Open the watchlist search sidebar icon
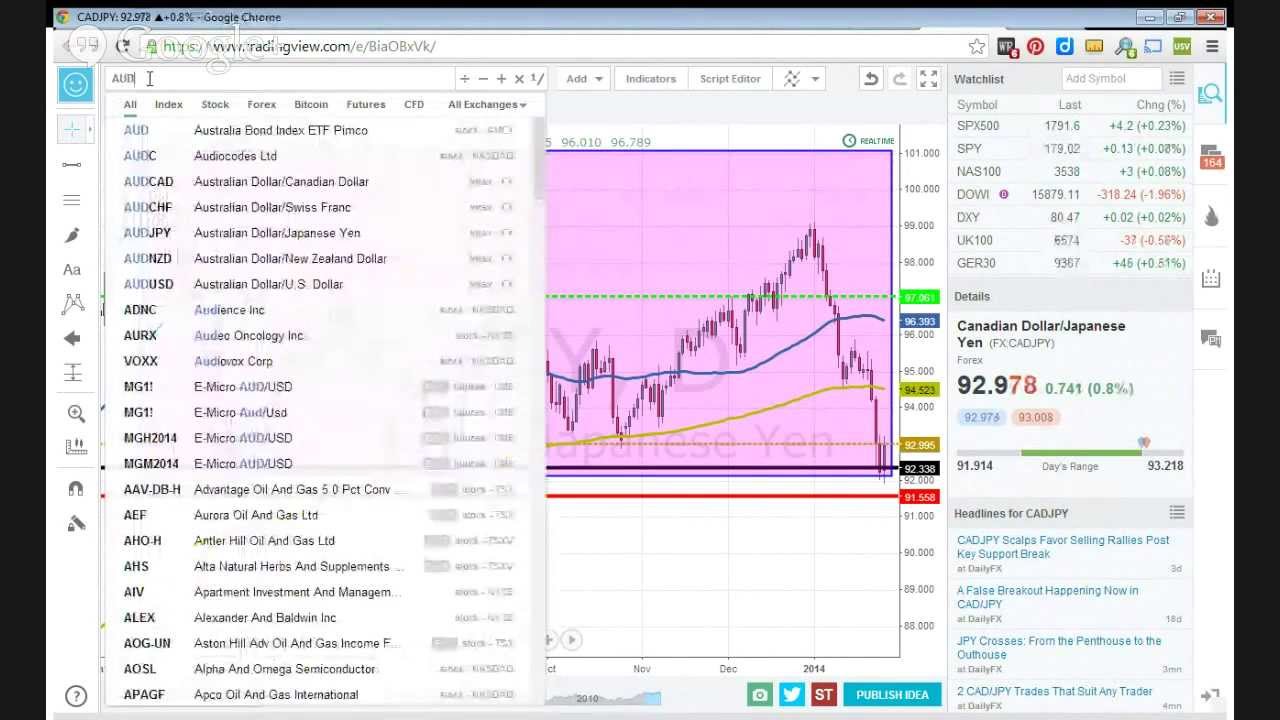This screenshot has height=720, width=1280. click(1211, 94)
